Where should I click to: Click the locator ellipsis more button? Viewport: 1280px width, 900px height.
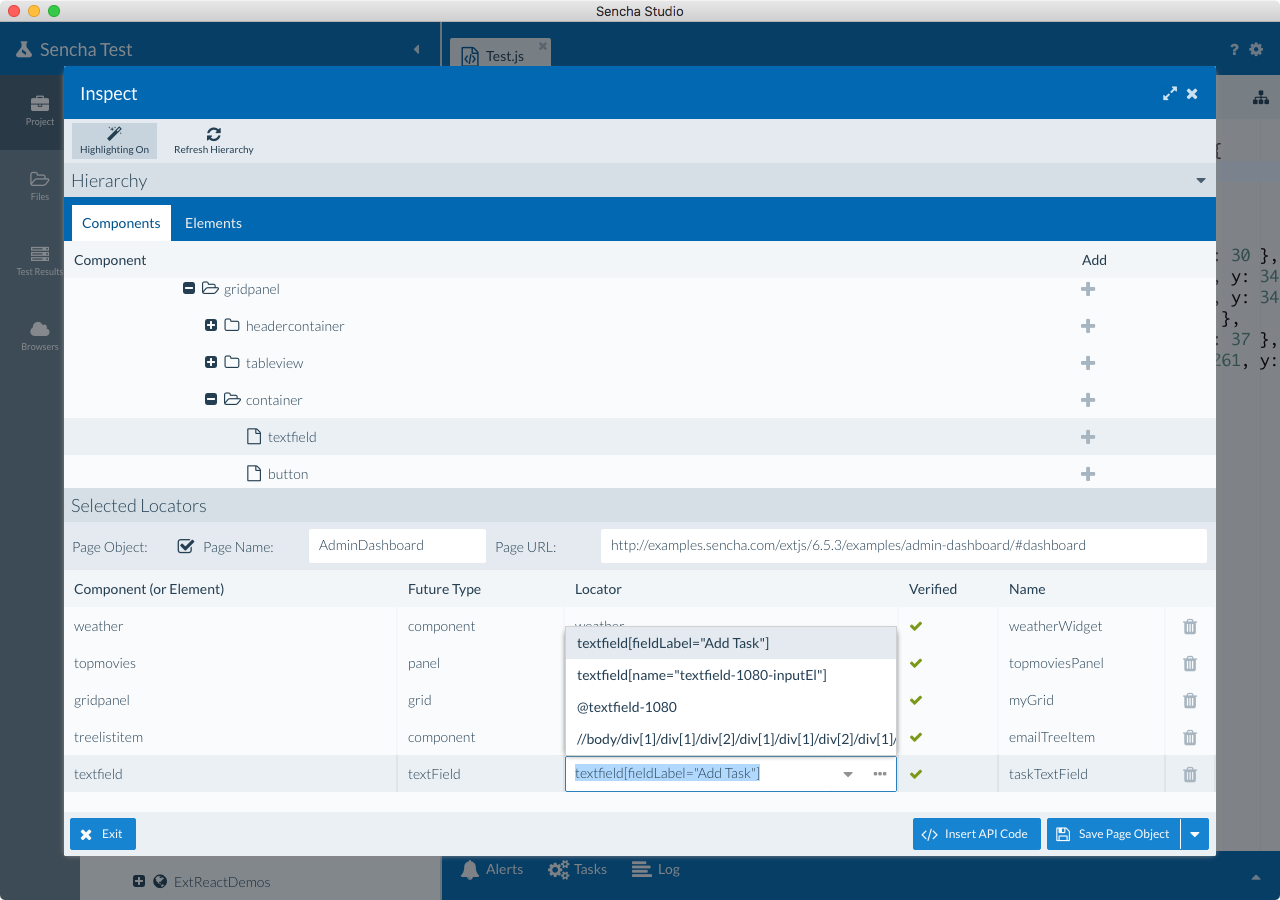880,774
